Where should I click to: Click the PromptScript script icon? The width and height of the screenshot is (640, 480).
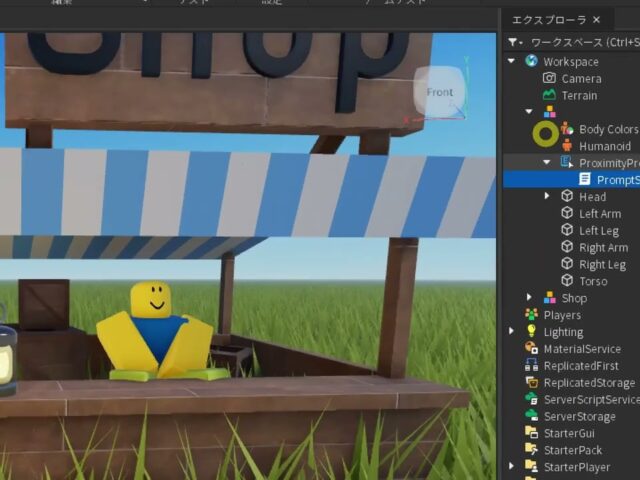pos(584,179)
